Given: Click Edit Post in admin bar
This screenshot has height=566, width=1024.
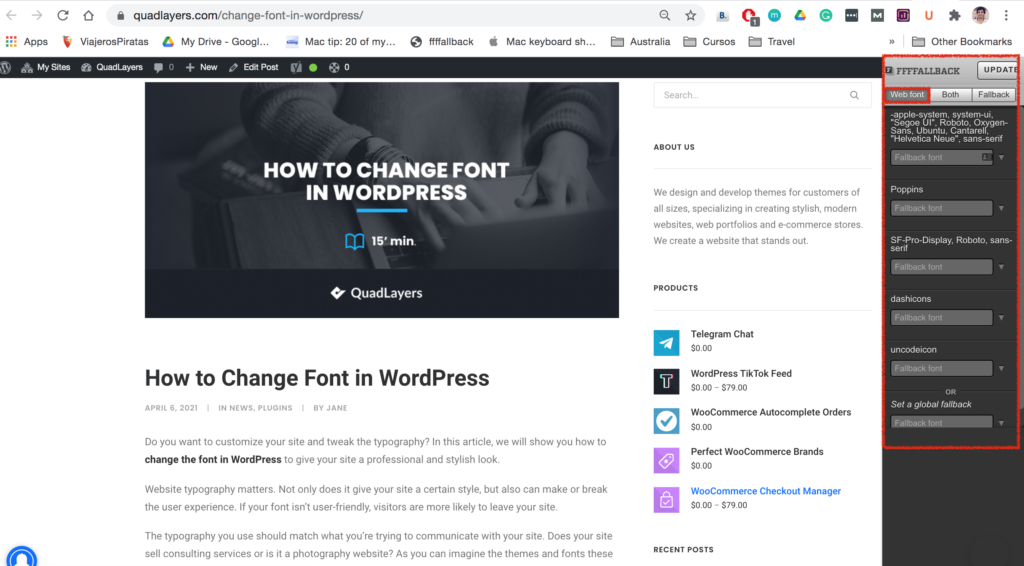Looking at the screenshot, I should tap(253, 67).
